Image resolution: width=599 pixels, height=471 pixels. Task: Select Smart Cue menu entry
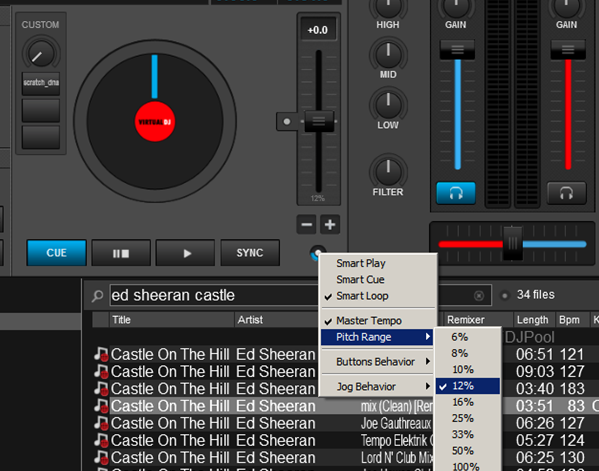click(378, 279)
